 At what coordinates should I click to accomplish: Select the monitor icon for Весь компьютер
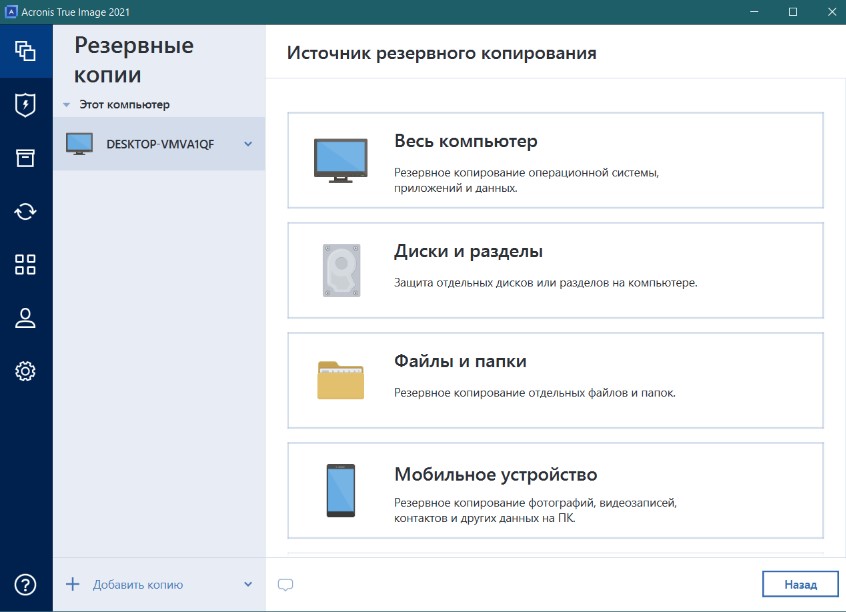click(341, 159)
